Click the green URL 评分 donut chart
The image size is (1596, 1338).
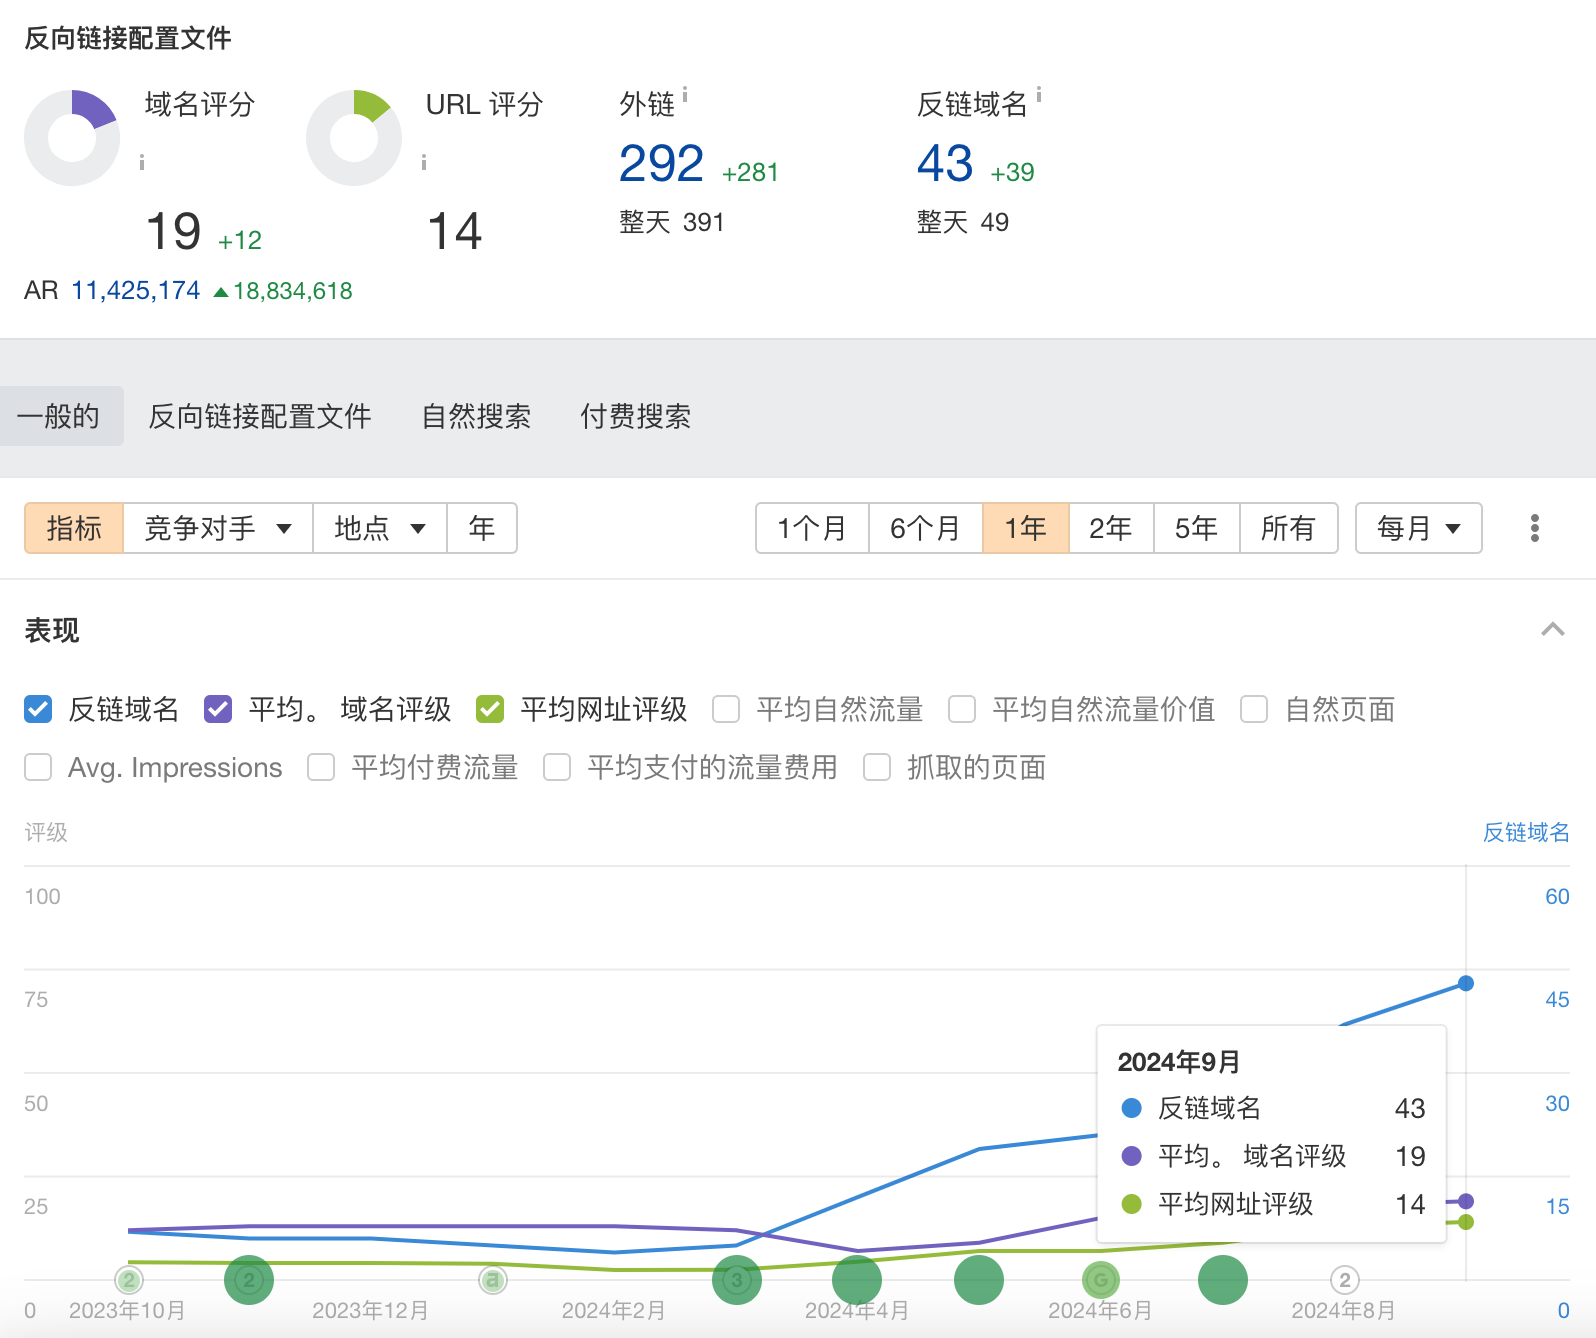click(354, 138)
